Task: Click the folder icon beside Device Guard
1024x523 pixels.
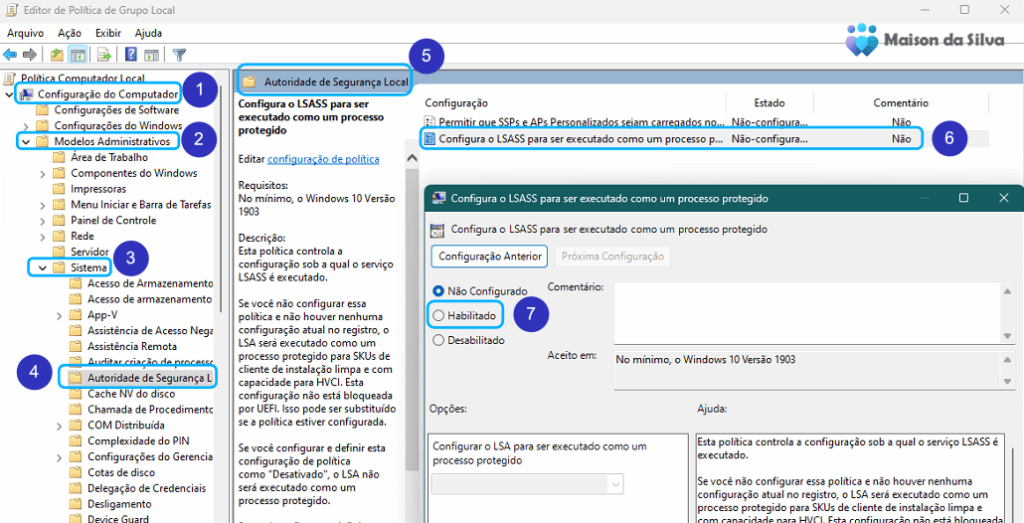Action: 76,519
